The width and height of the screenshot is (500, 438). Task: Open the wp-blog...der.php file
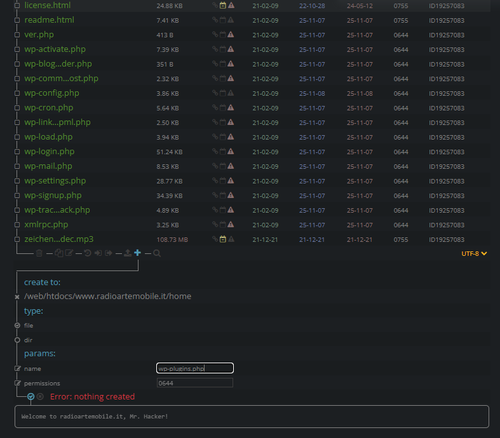point(58,64)
